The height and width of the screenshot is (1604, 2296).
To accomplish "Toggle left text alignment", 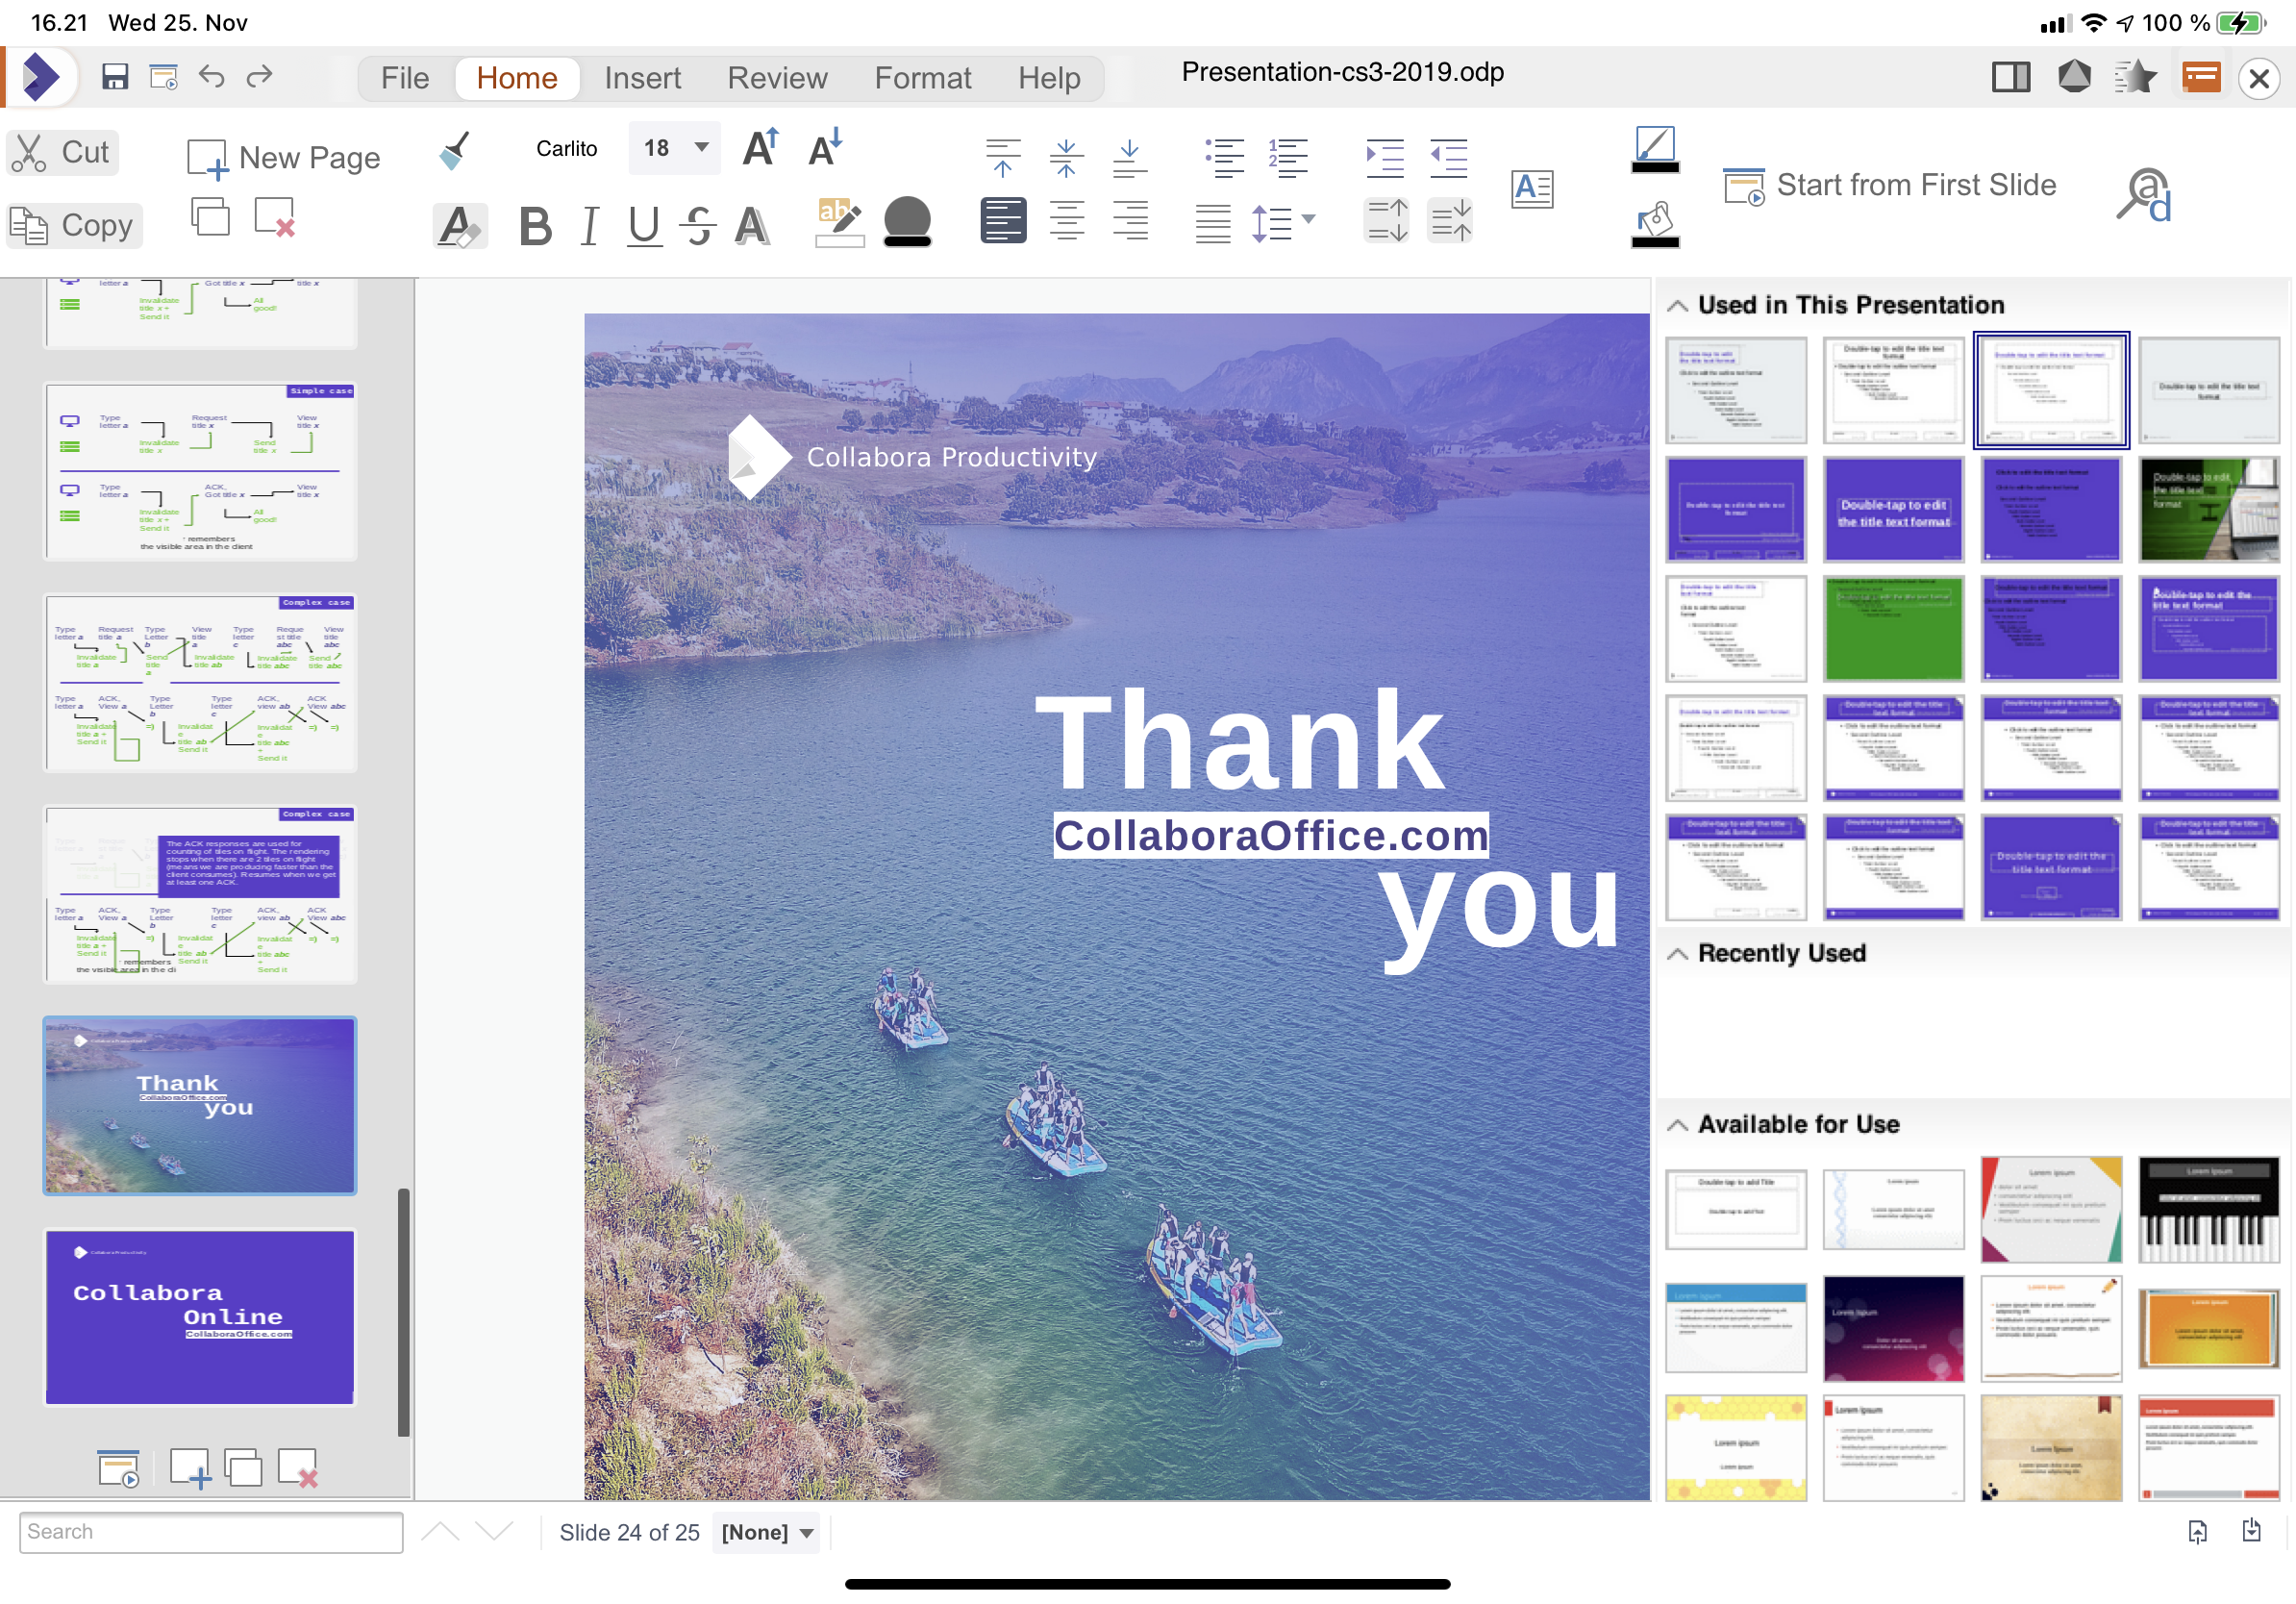I will [x=1003, y=221].
